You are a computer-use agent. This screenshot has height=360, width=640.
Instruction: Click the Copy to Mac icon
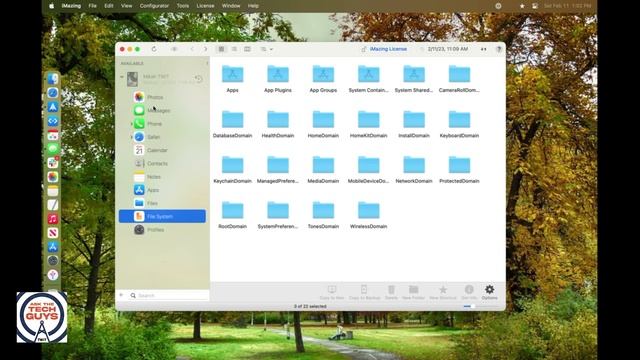point(332,290)
